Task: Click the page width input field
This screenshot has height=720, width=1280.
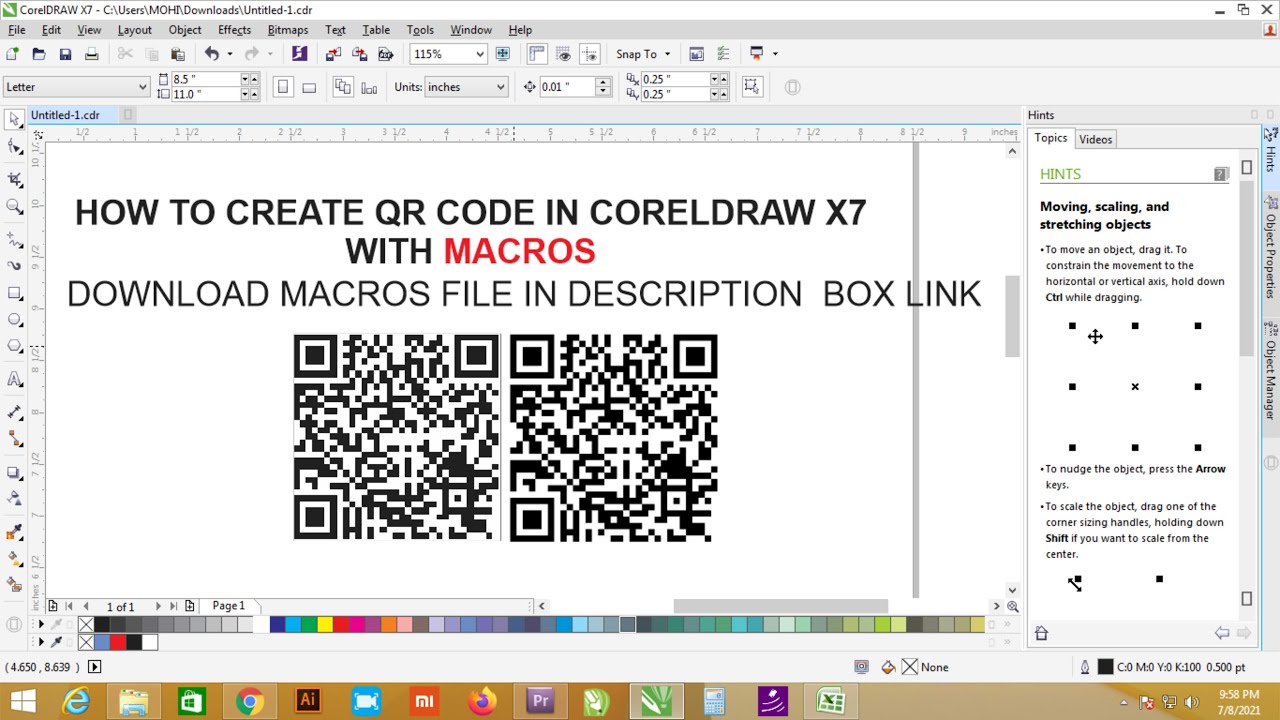Action: pyautogui.click(x=206, y=79)
